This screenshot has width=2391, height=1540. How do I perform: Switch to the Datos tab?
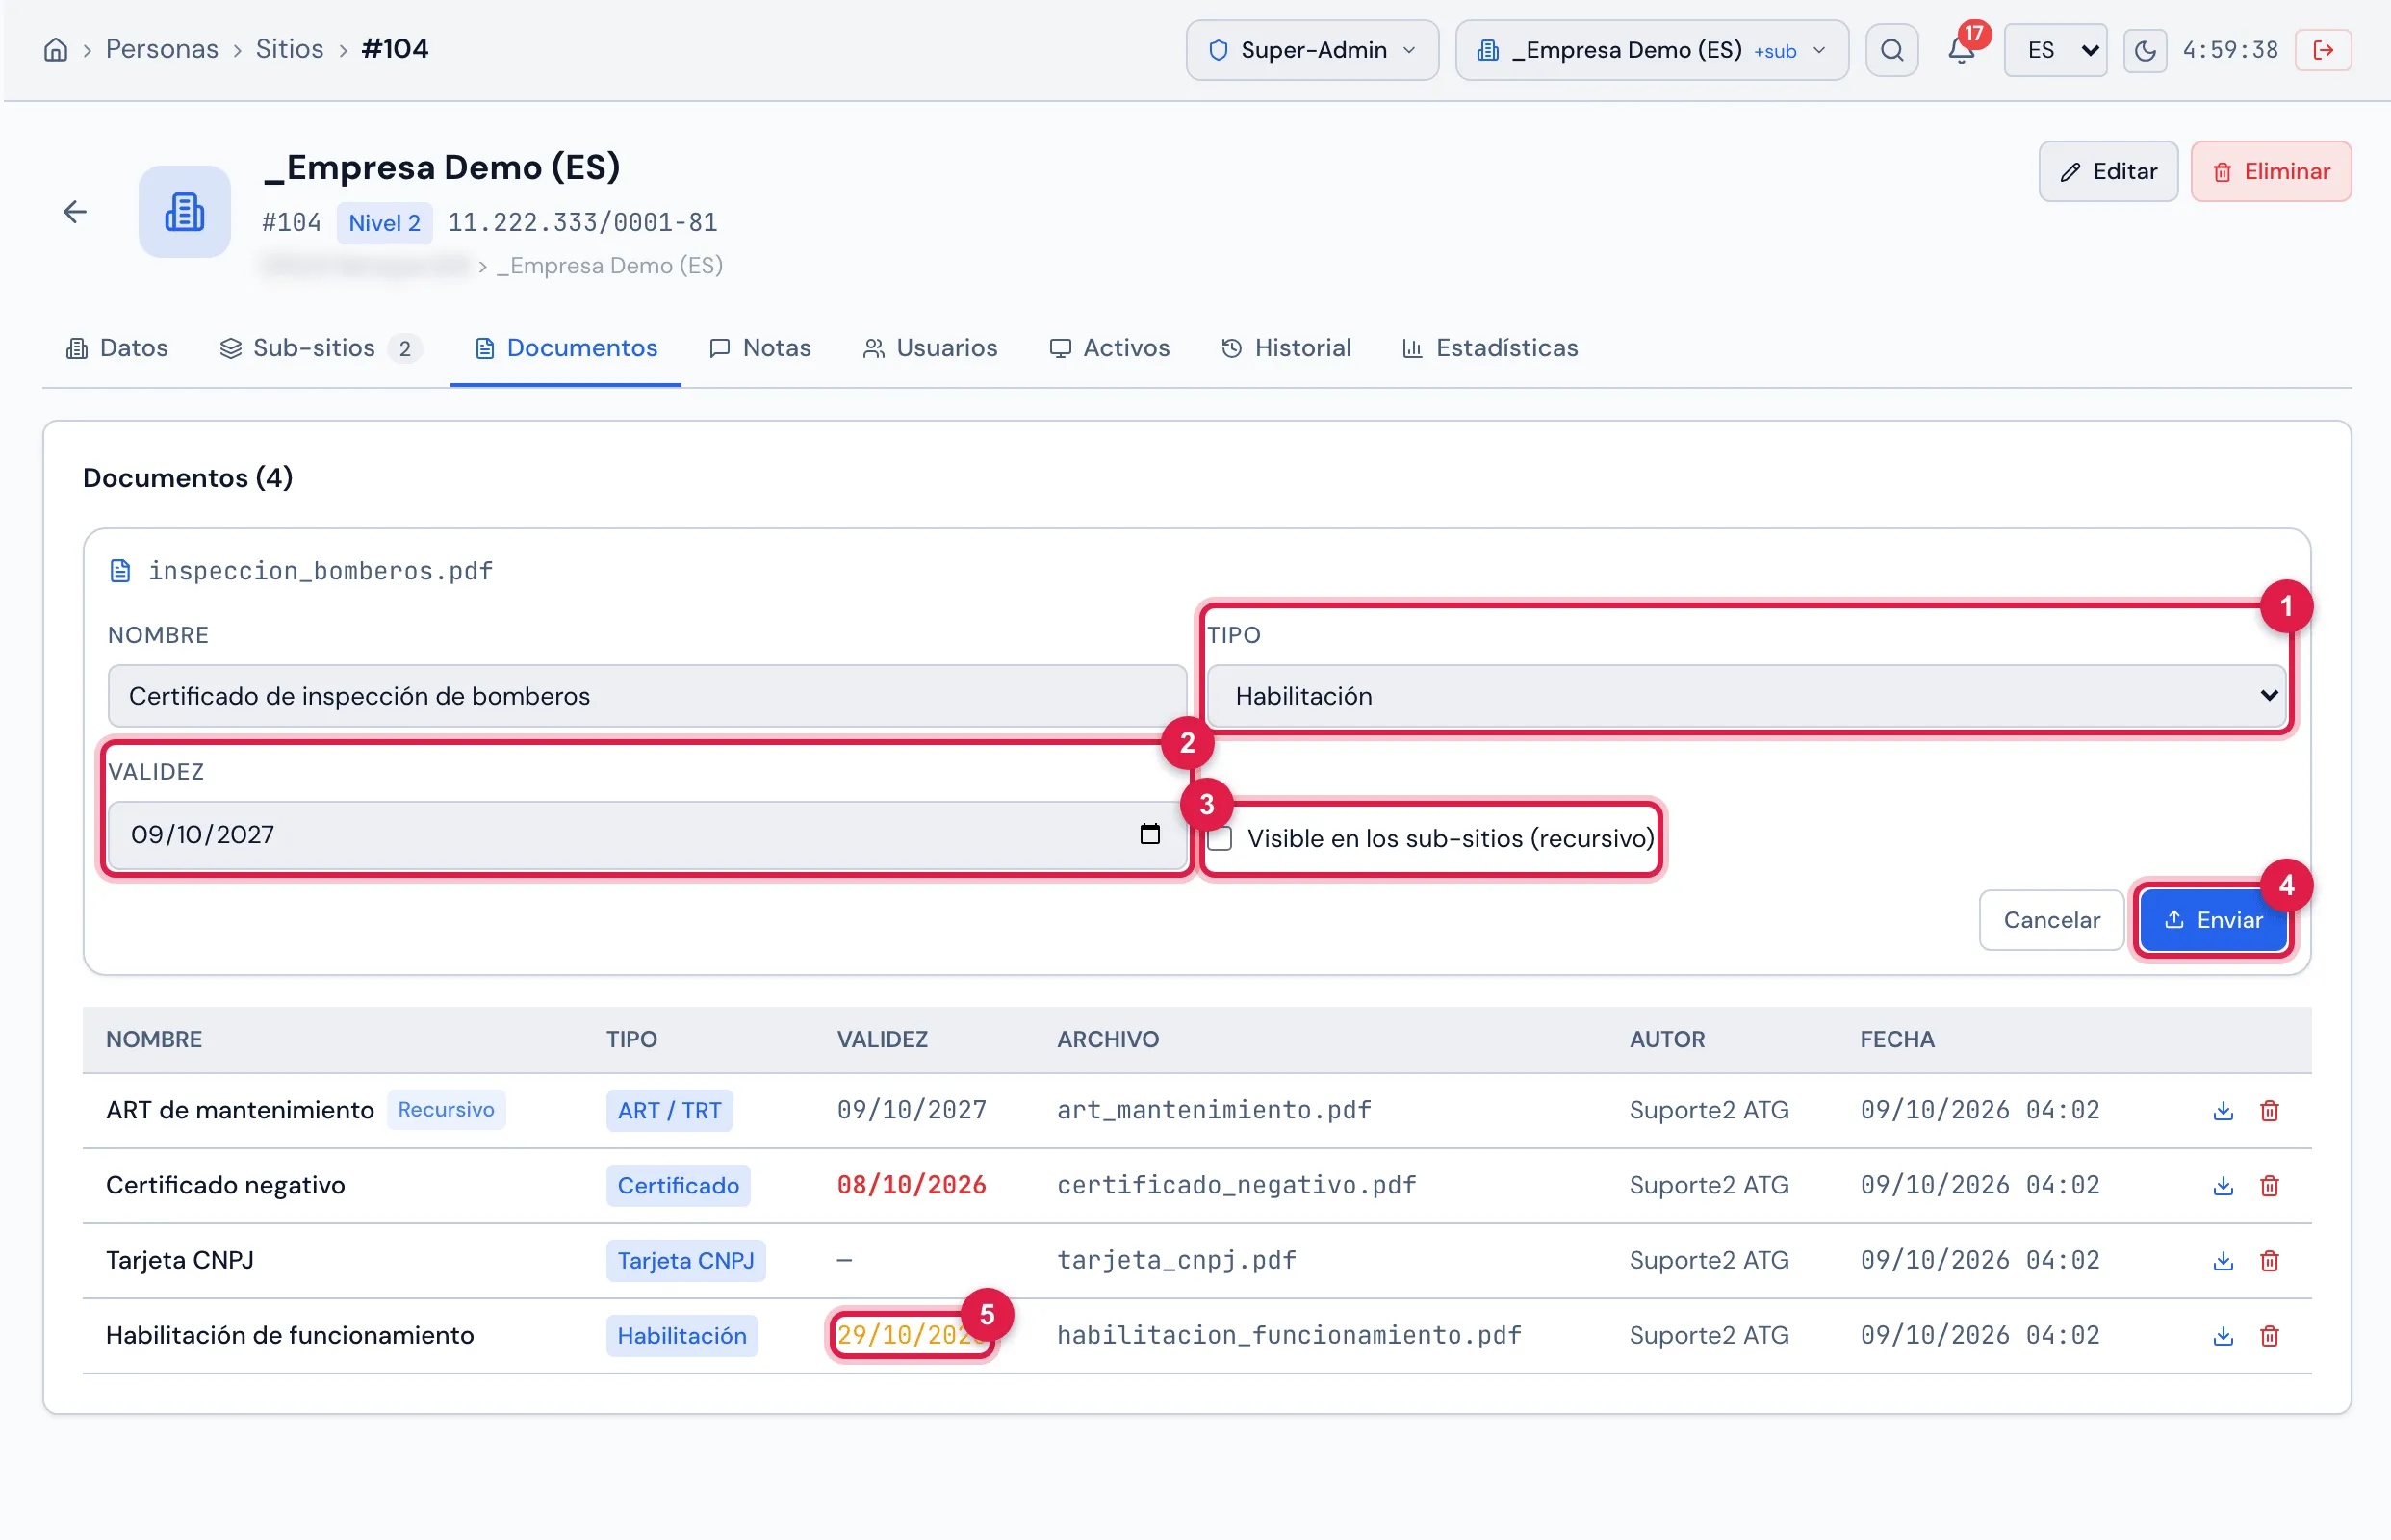[117, 348]
